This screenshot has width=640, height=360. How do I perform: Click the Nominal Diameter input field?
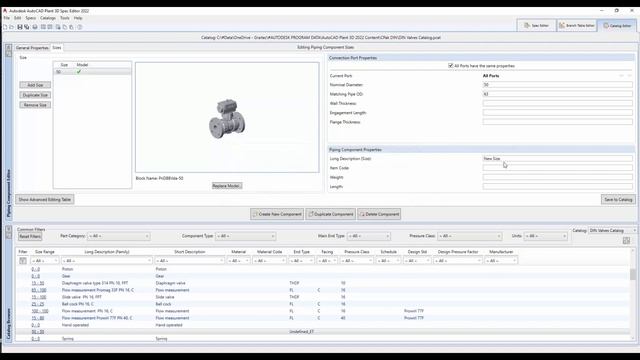(x=558, y=84)
